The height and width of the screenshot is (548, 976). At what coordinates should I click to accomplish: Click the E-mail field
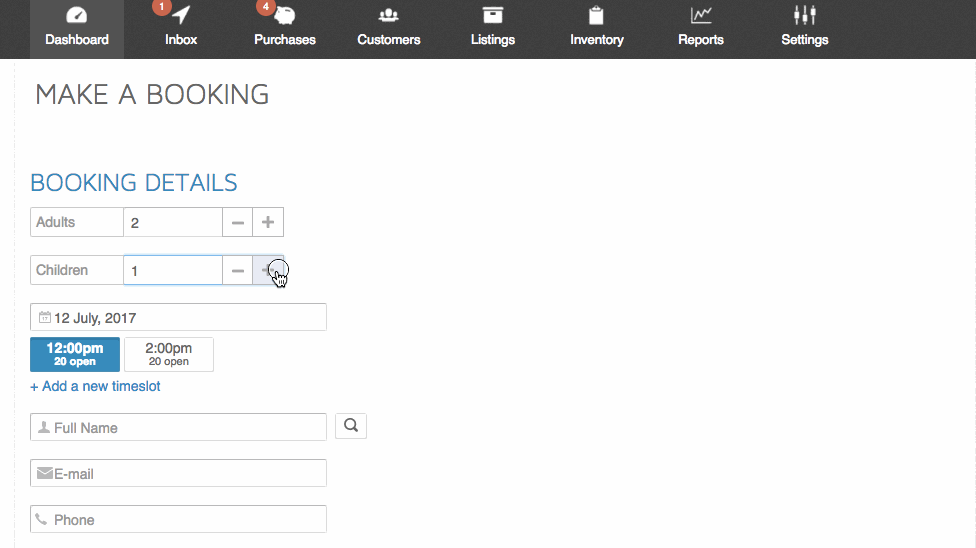click(x=178, y=473)
